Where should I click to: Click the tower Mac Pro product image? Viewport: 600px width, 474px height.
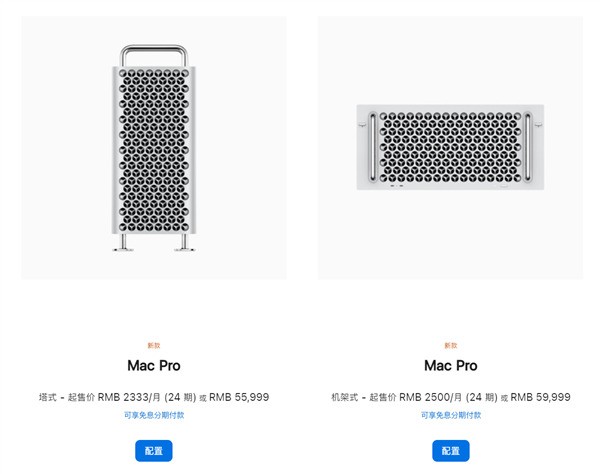153,147
